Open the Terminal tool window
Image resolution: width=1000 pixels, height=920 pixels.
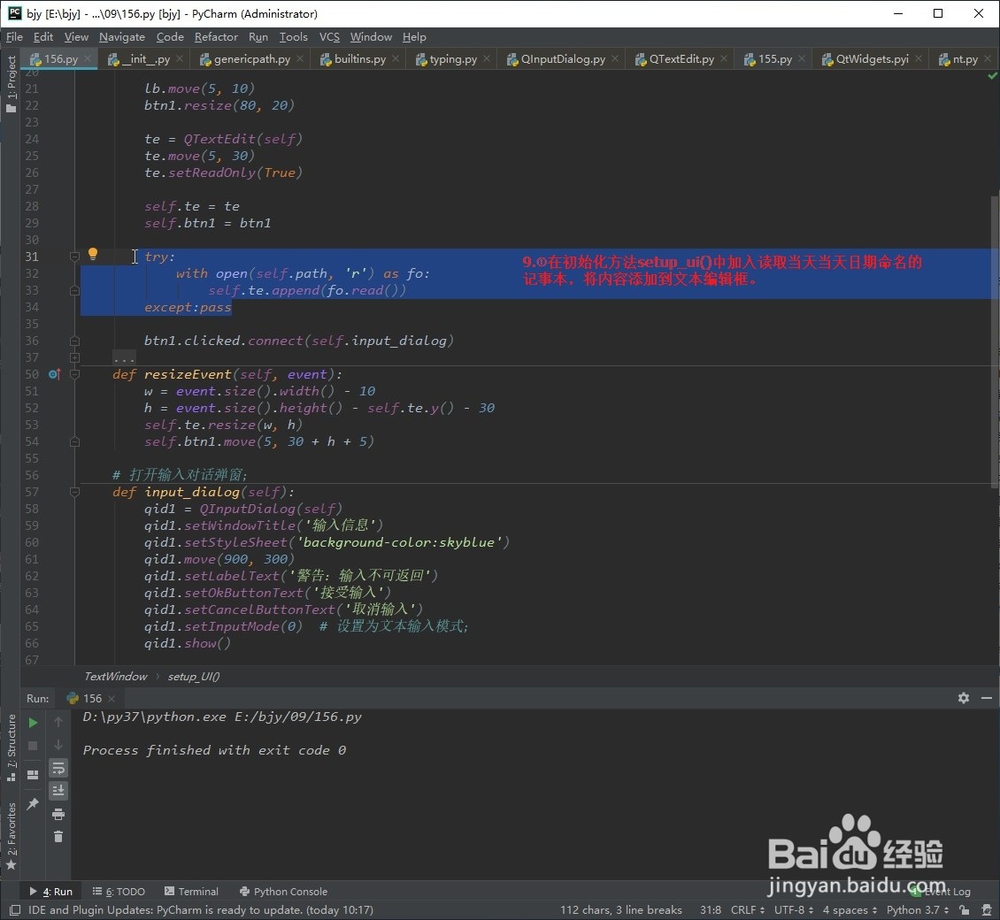pyautogui.click(x=191, y=891)
